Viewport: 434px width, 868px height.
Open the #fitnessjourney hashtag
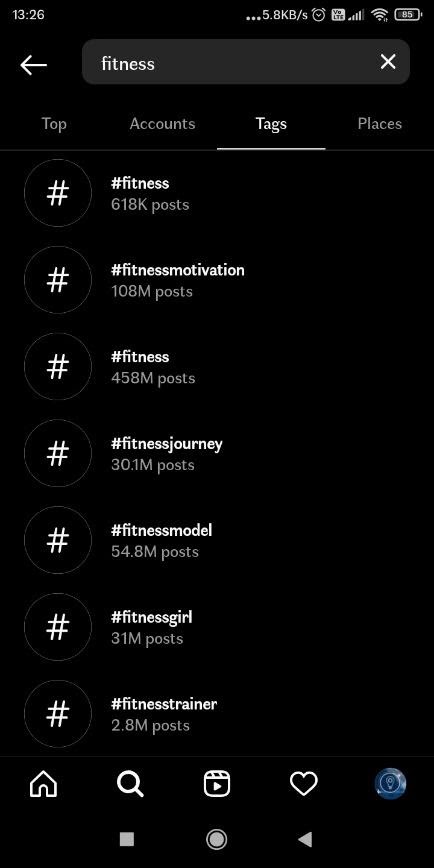point(217,453)
